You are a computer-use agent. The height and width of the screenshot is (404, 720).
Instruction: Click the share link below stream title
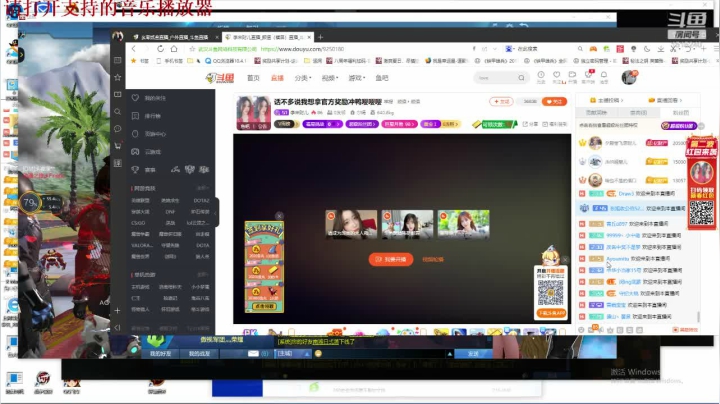[530, 124]
